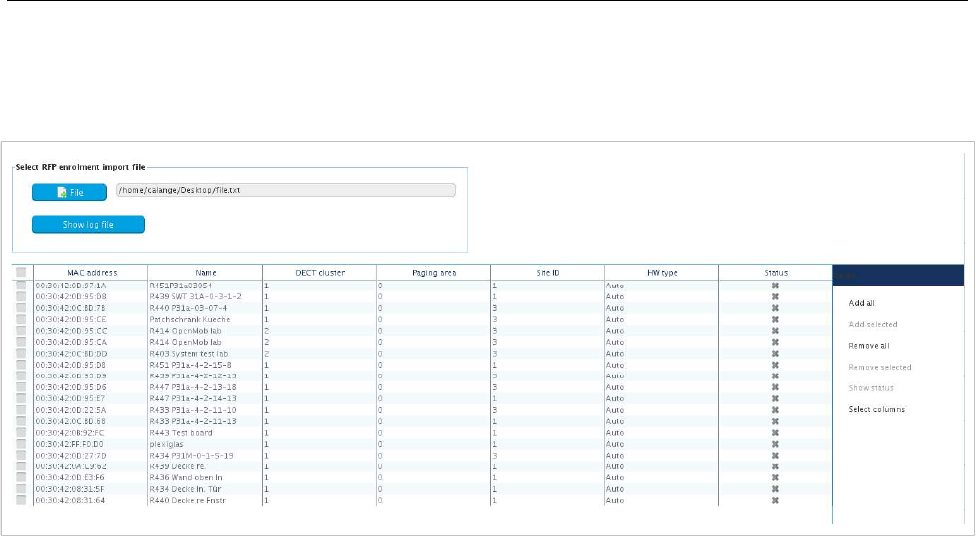Viewport: 976px width, 536px height.
Task: Select MAC address 00:30:42:0C:BD:DD
Action: click(71, 354)
